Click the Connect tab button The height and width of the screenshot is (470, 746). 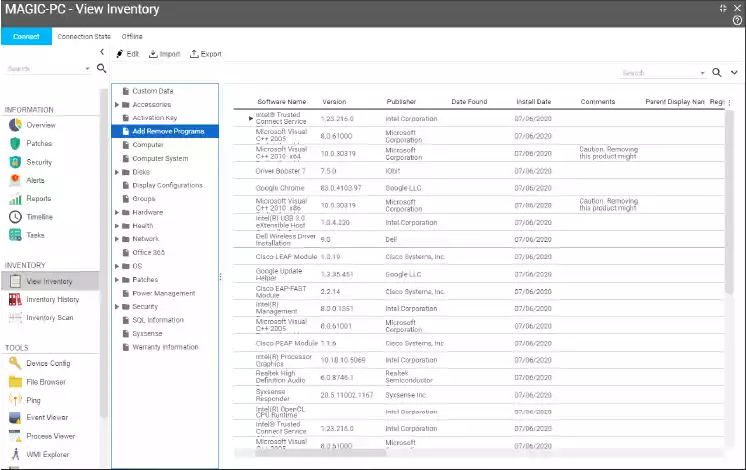point(26,36)
